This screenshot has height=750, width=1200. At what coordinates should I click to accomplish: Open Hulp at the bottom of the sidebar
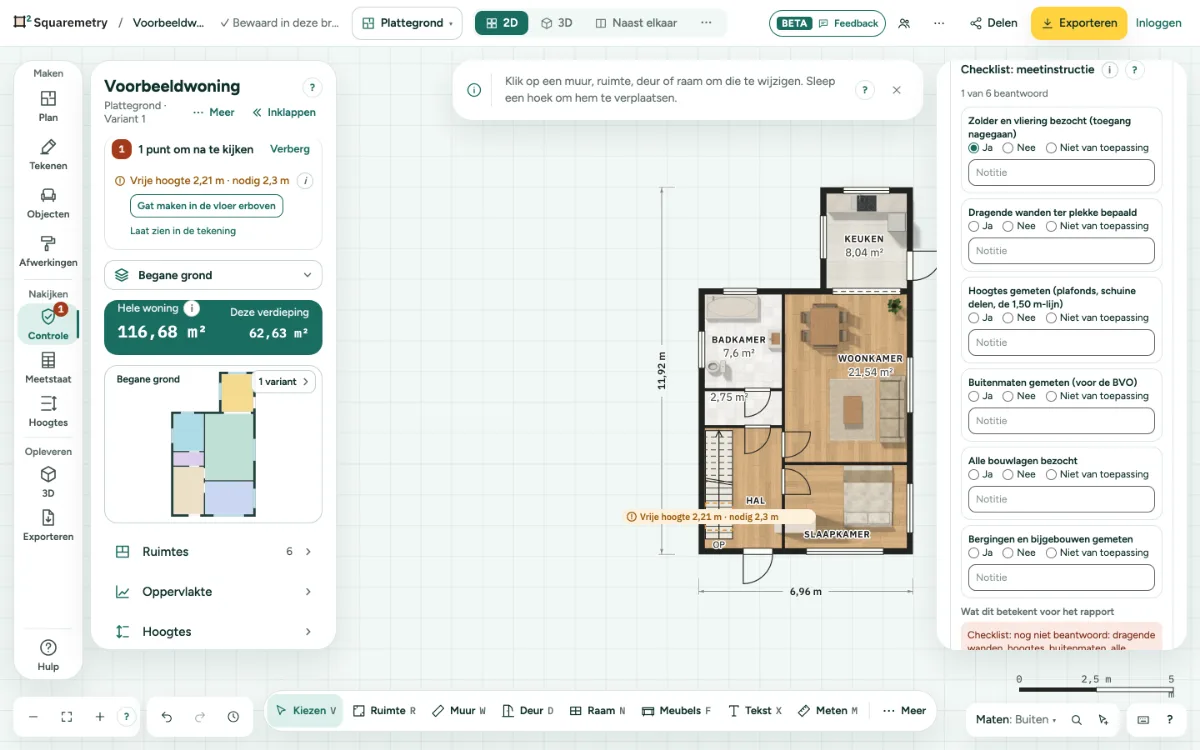coord(48,655)
